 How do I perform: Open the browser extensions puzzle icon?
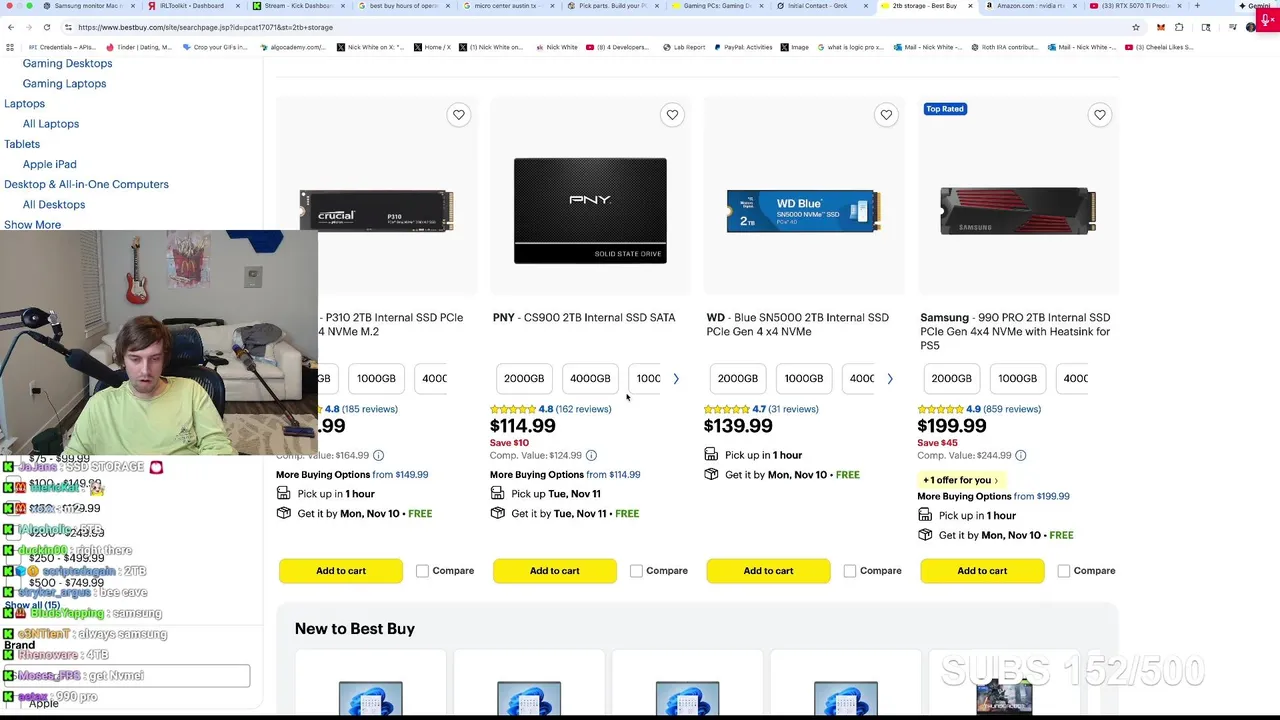1179,27
